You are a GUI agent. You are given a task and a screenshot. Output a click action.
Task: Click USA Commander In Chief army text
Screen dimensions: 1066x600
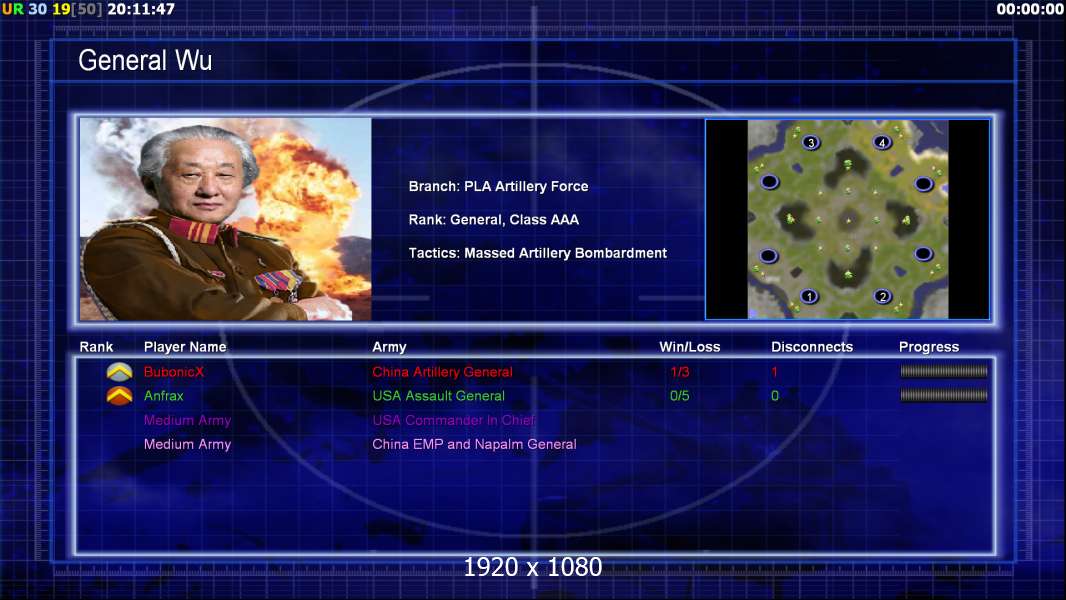click(x=453, y=420)
